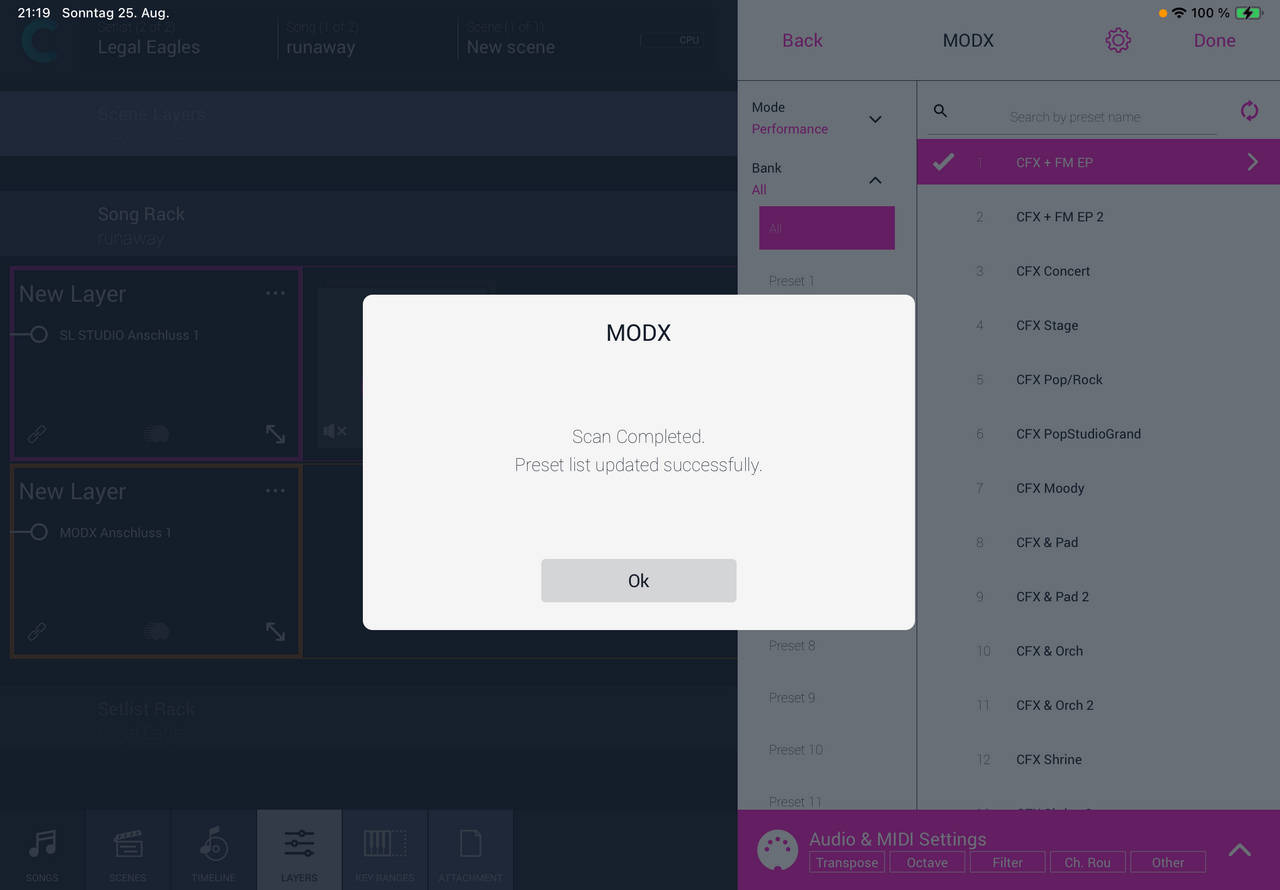Select the Preset 8 bank

tap(791, 645)
